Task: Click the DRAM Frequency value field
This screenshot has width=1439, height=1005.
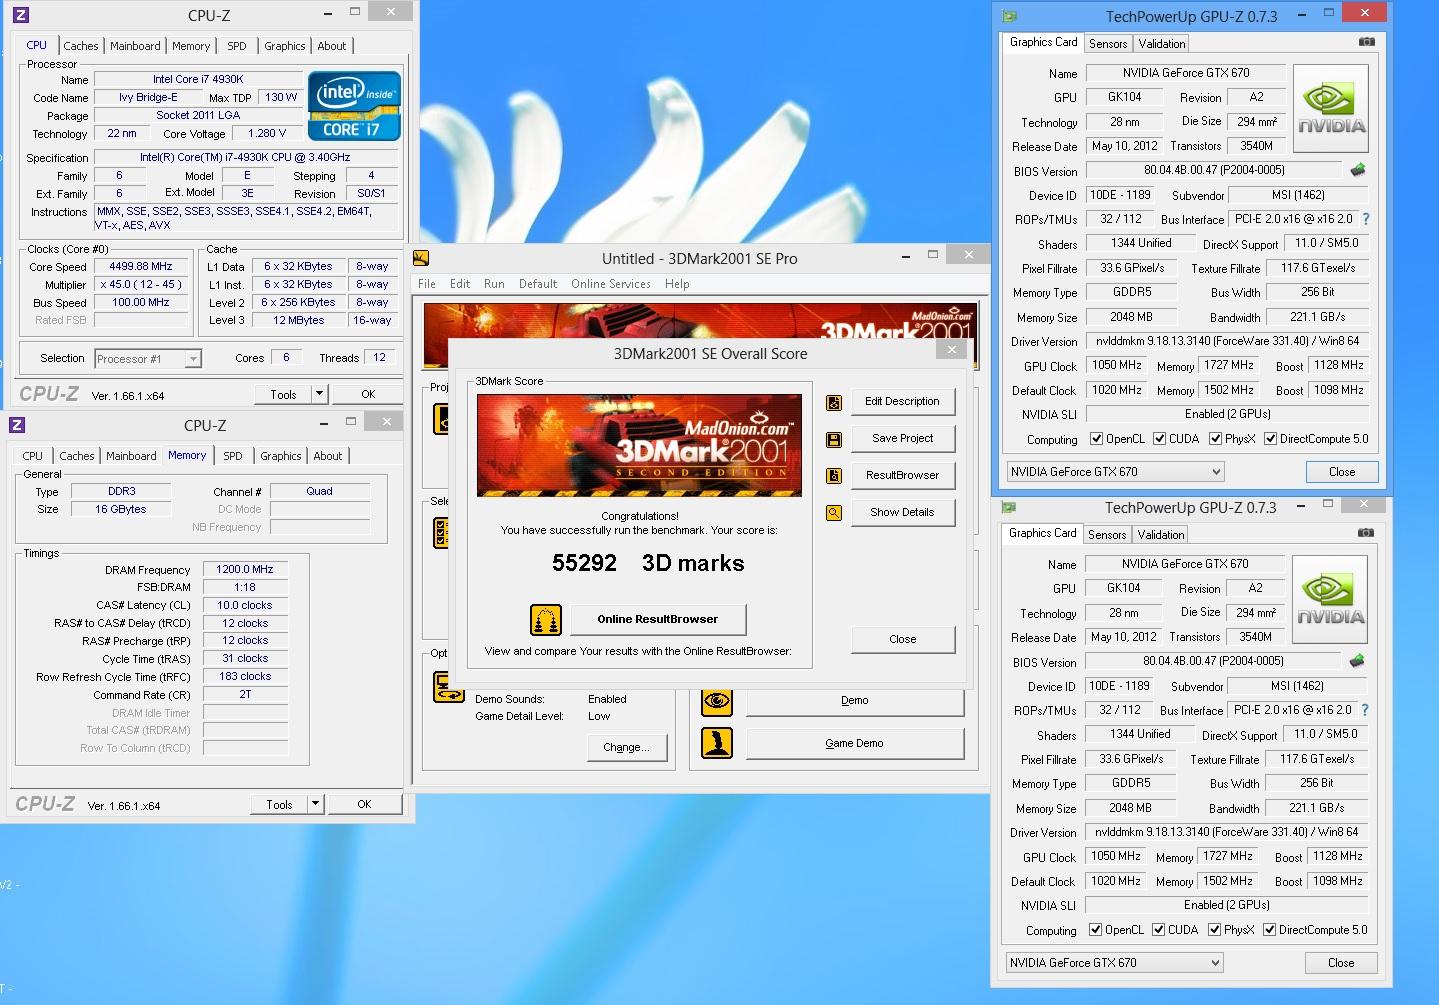Action: tap(245, 569)
